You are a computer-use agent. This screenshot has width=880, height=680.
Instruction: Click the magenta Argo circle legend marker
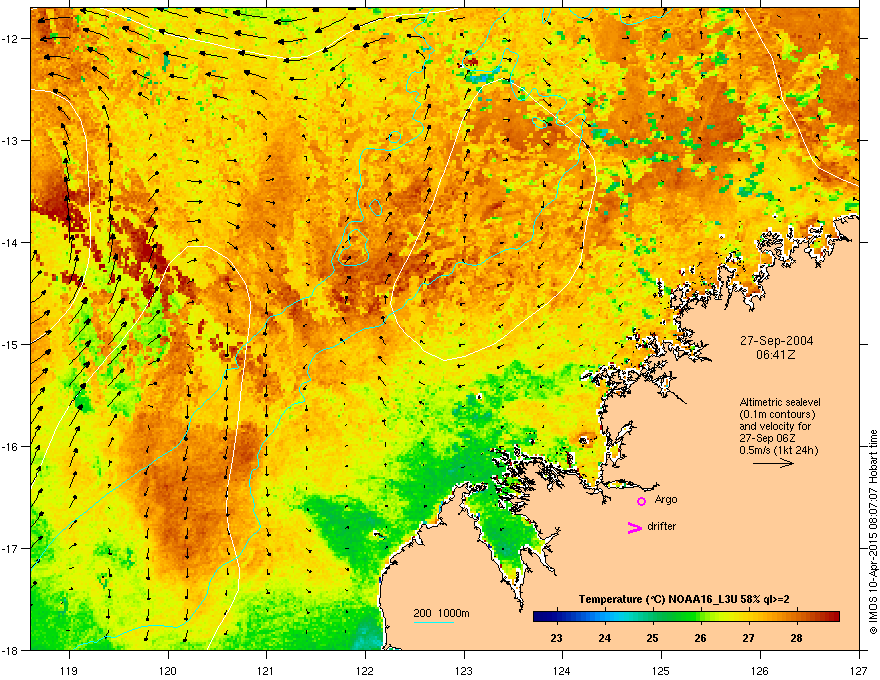coord(641,501)
